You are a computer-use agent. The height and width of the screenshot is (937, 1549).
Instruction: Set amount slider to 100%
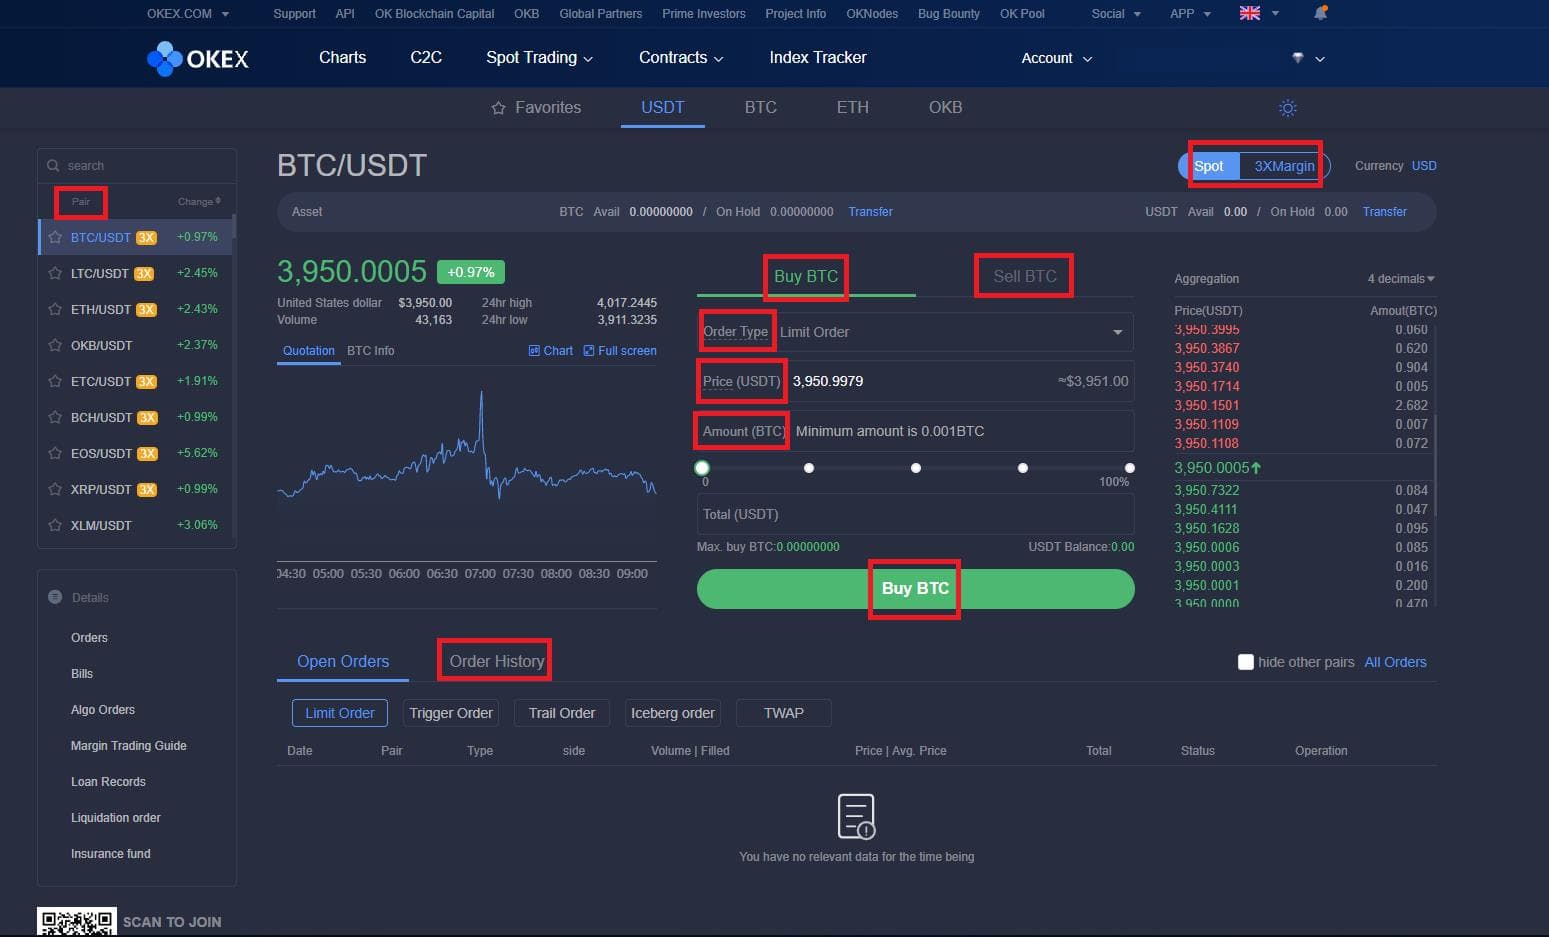point(1129,468)
